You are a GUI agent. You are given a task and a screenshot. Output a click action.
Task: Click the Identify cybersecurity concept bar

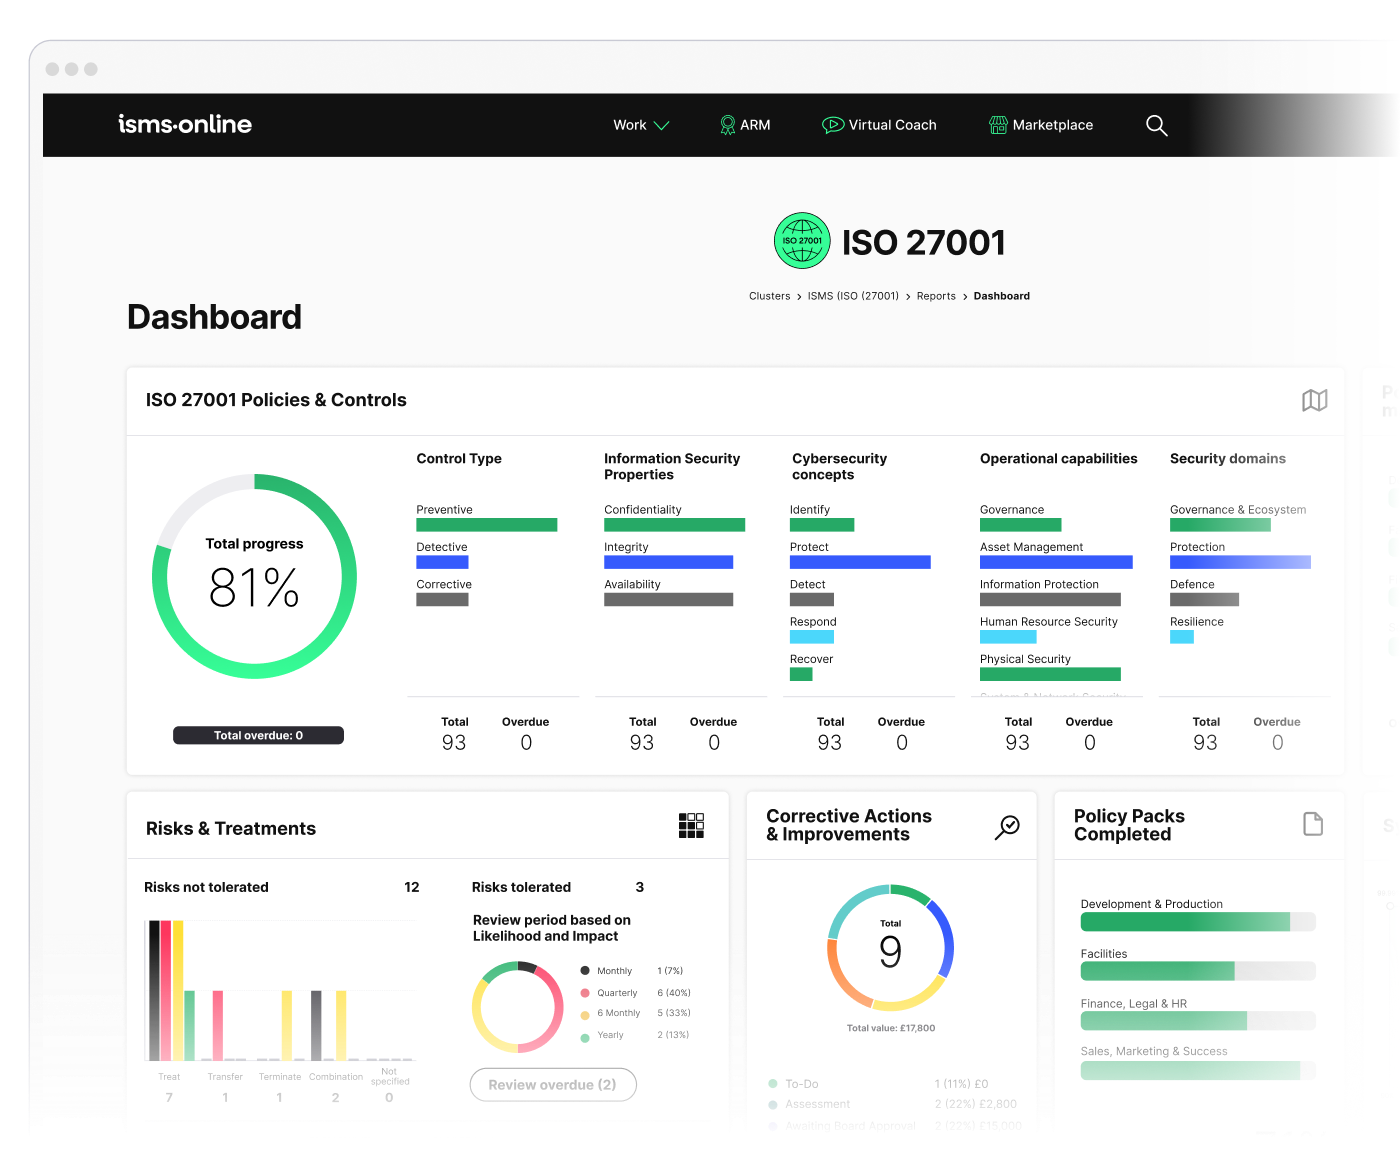[x=822, y=525]
